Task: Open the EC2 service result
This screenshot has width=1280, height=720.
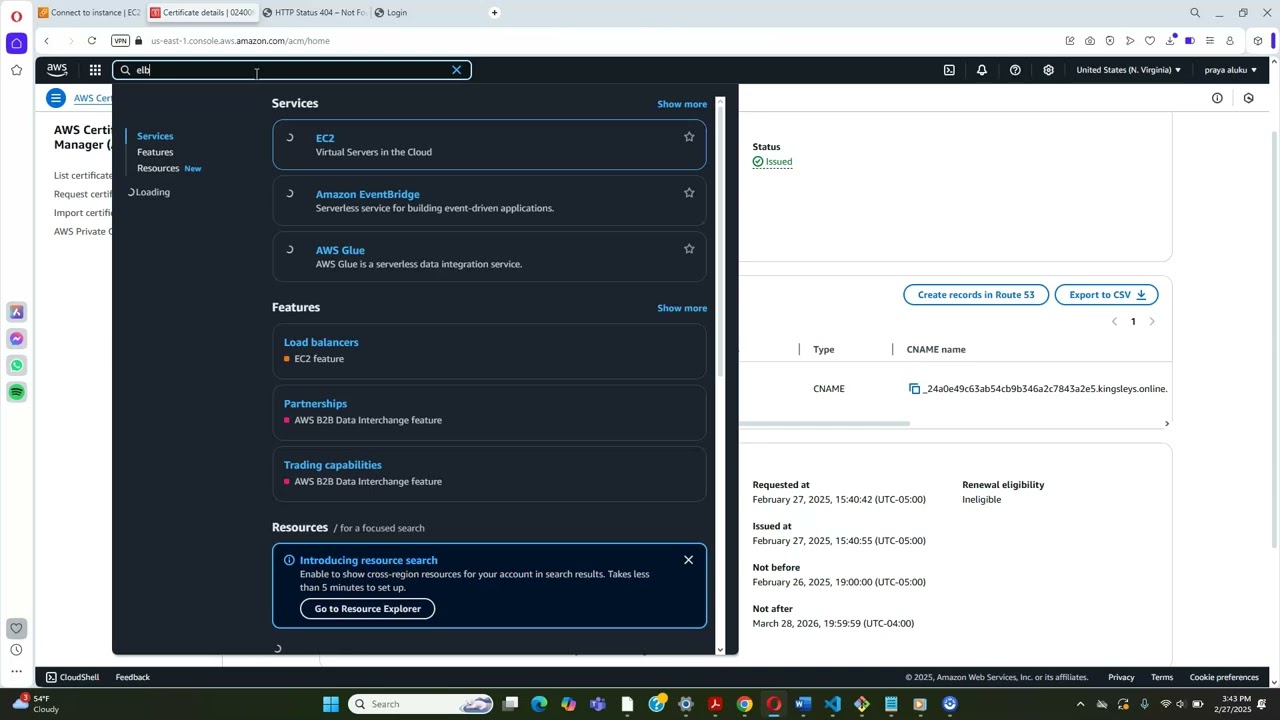Action: (325, 138)
